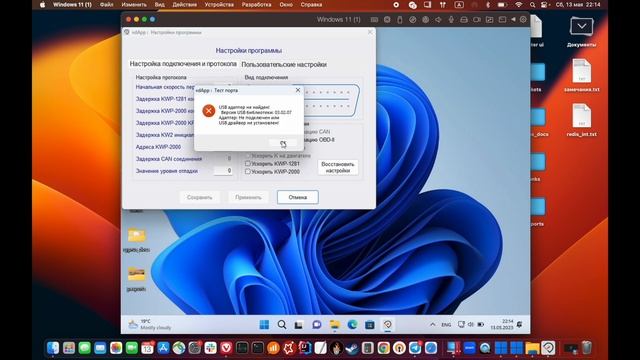Open the Trash in the Dock
Screen dimensions: 640x360
tap(587, 348)
